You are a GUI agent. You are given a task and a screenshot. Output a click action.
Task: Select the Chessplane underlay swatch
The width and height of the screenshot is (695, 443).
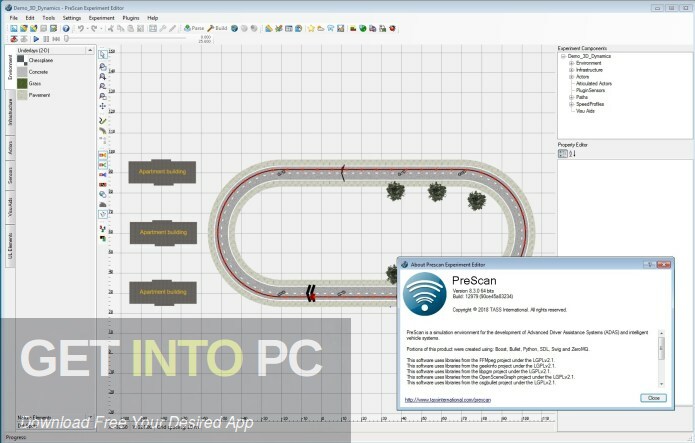[22, 60]
